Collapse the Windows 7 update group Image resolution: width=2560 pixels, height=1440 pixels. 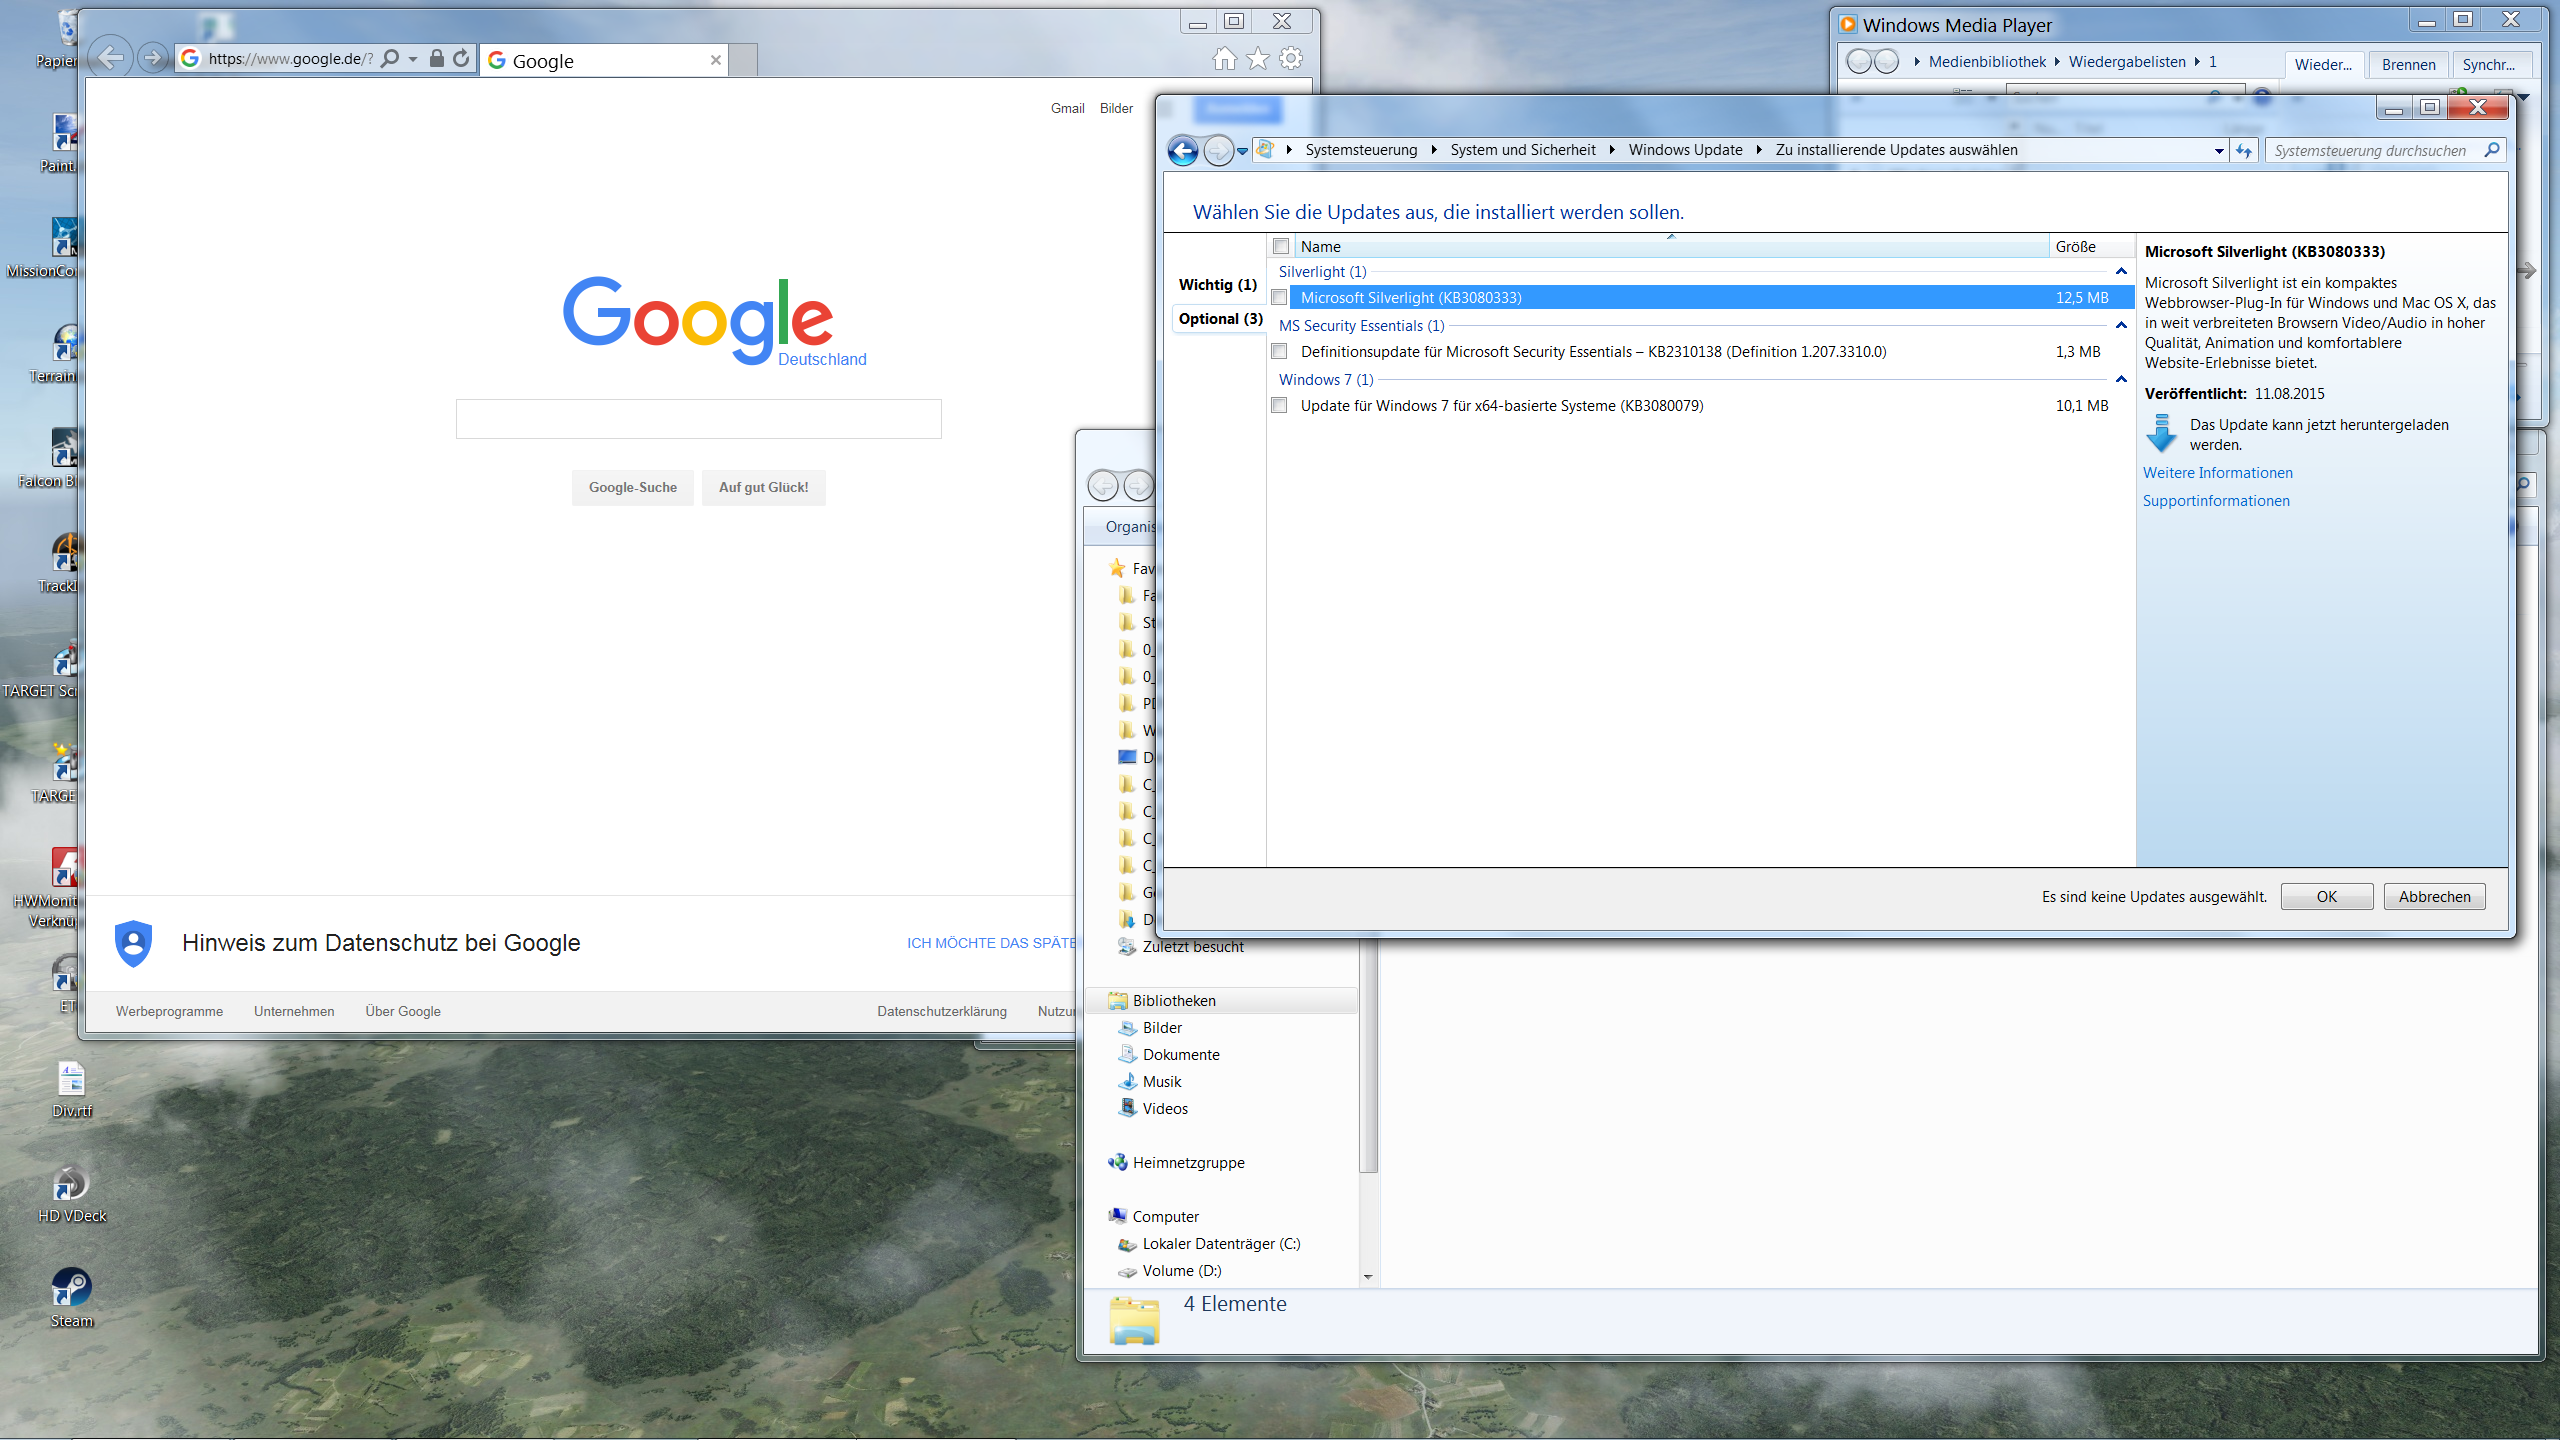point(2121,379)
